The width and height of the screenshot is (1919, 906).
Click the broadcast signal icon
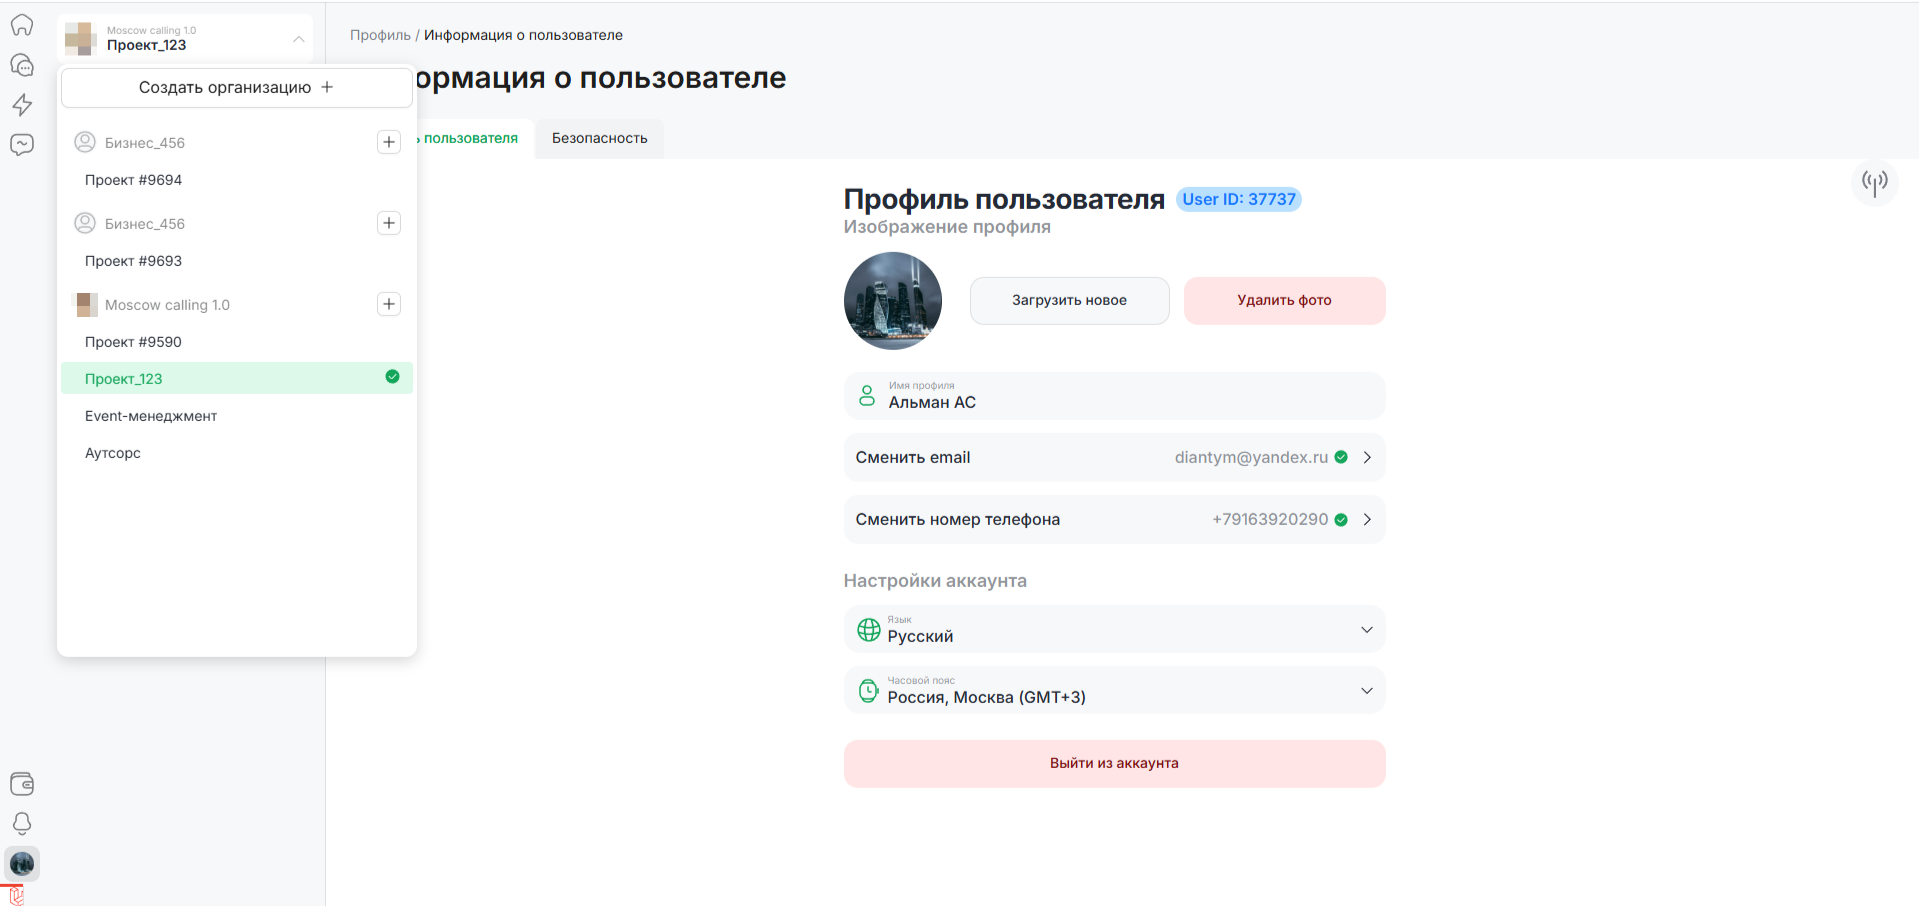(x=1874, y=182)
